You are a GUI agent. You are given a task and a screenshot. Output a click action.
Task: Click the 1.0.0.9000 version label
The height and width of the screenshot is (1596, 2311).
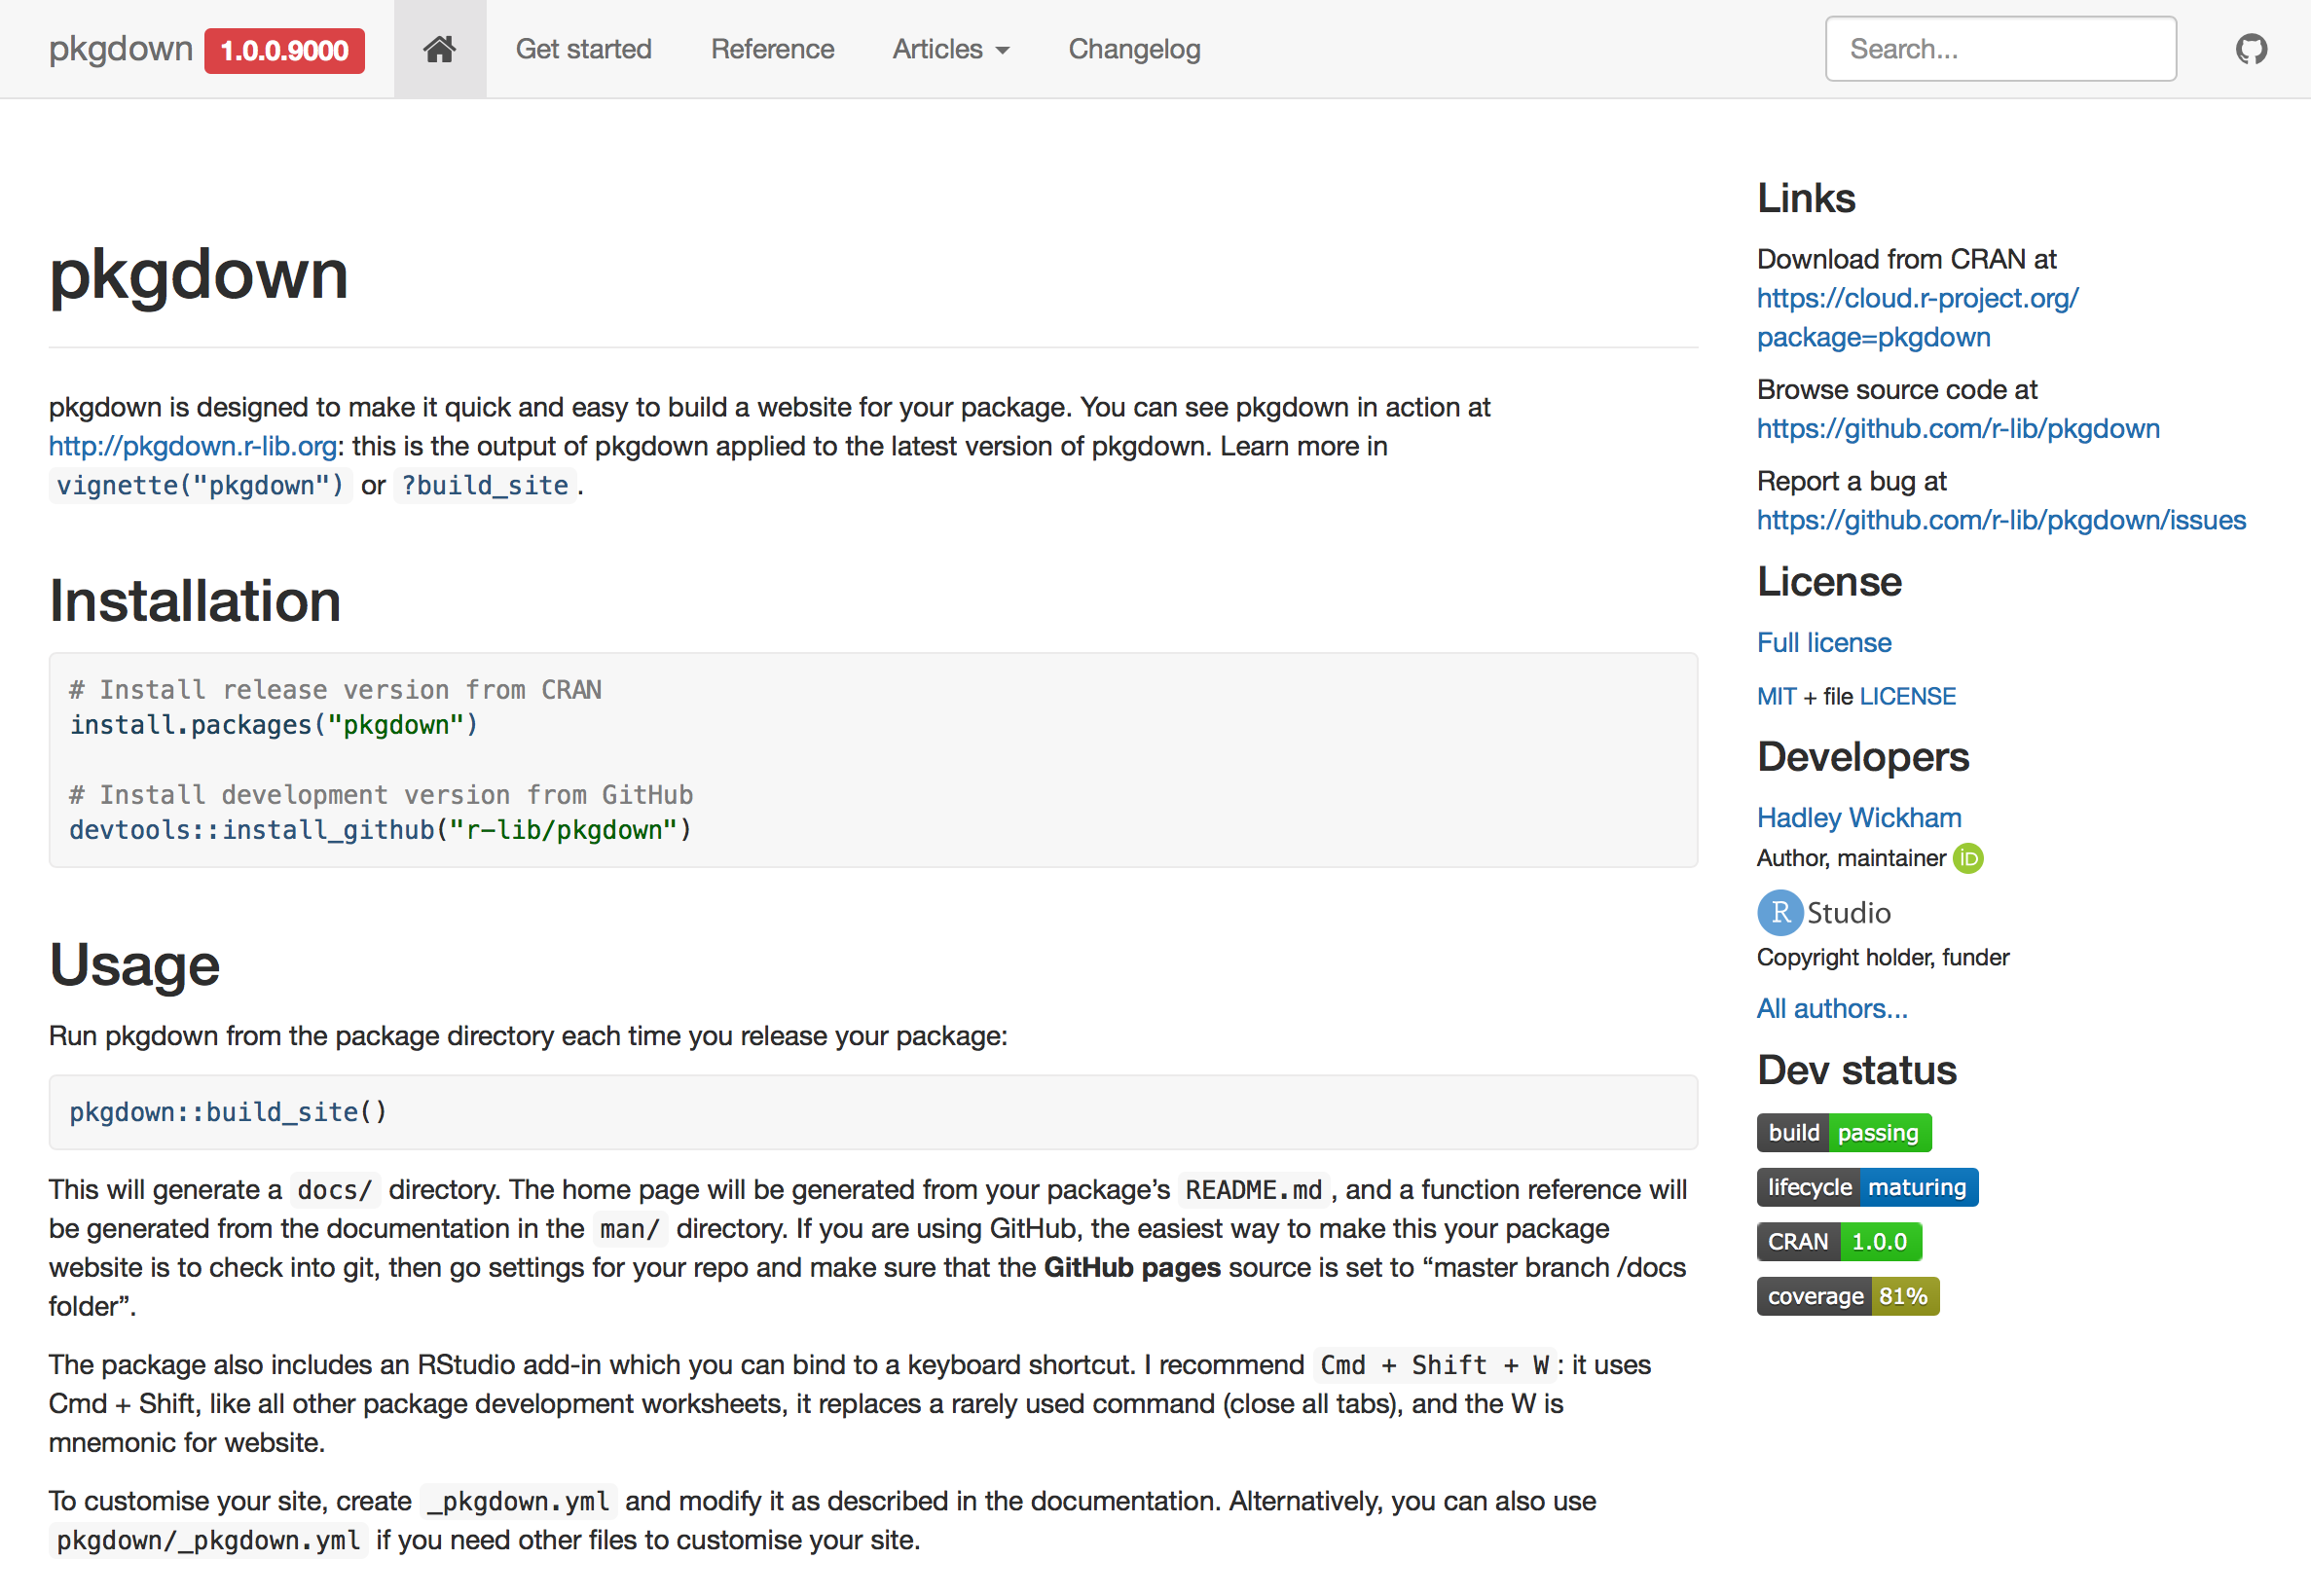click(284, 50)
